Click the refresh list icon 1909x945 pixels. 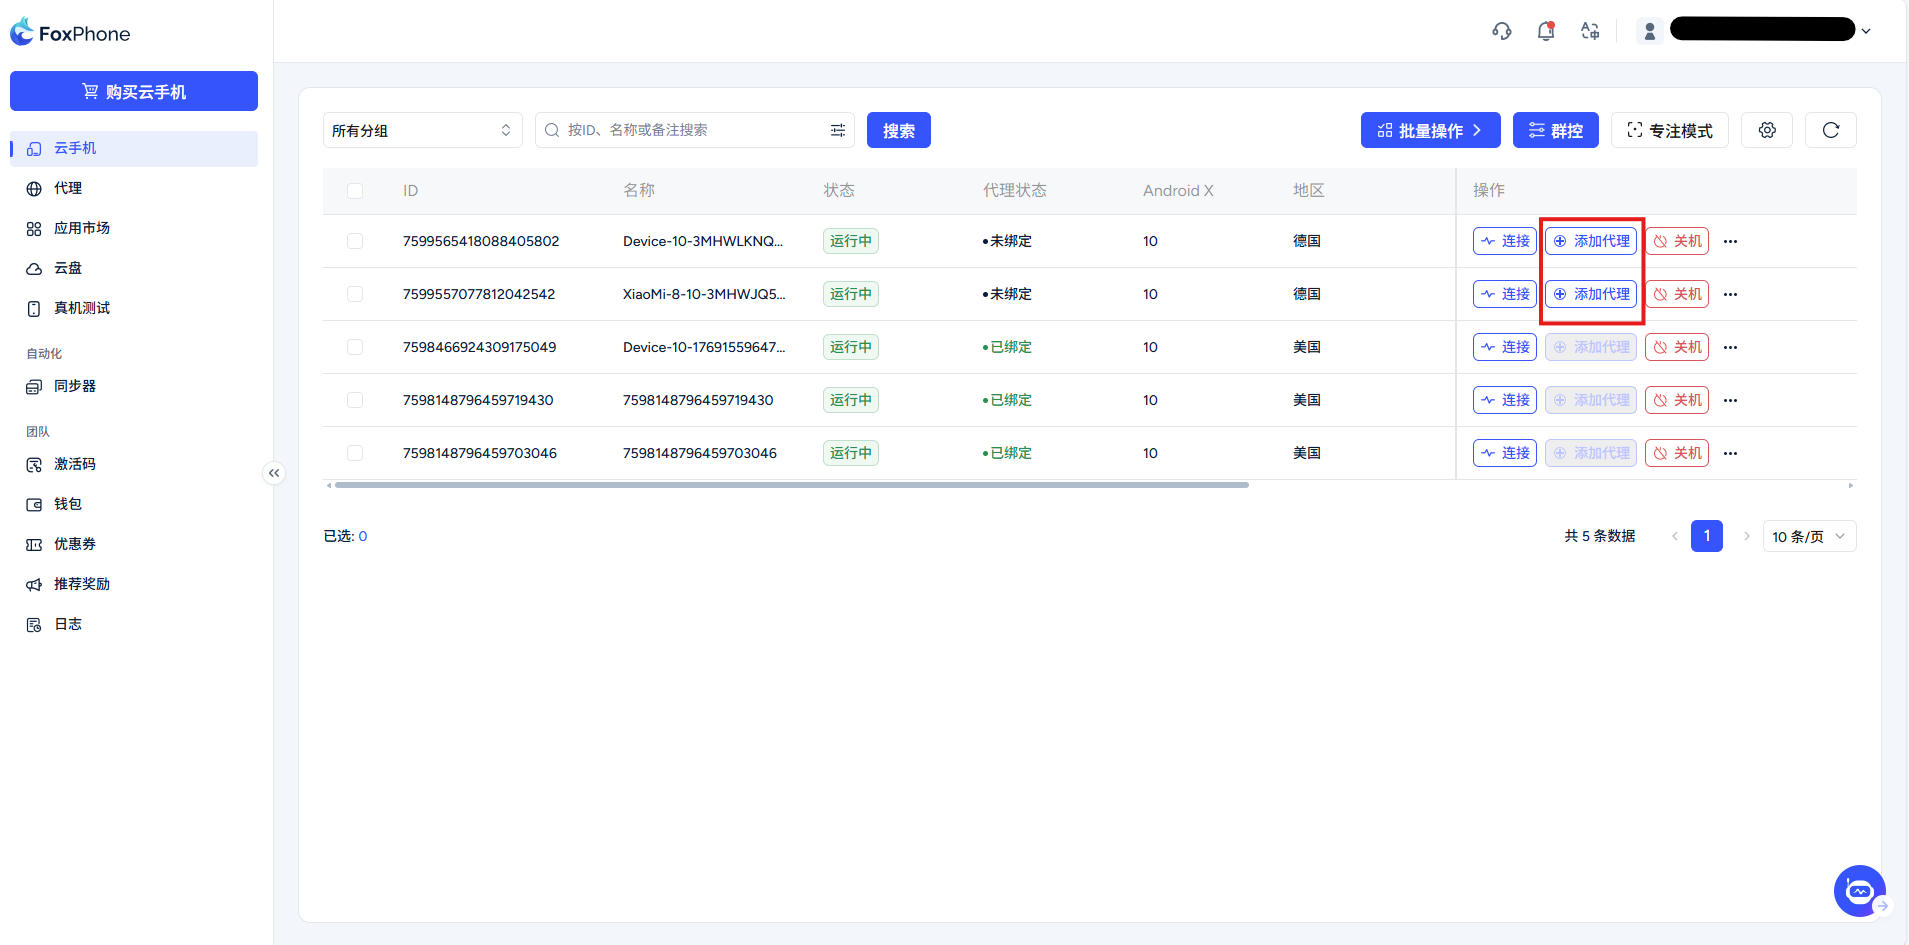[1830, 130]
